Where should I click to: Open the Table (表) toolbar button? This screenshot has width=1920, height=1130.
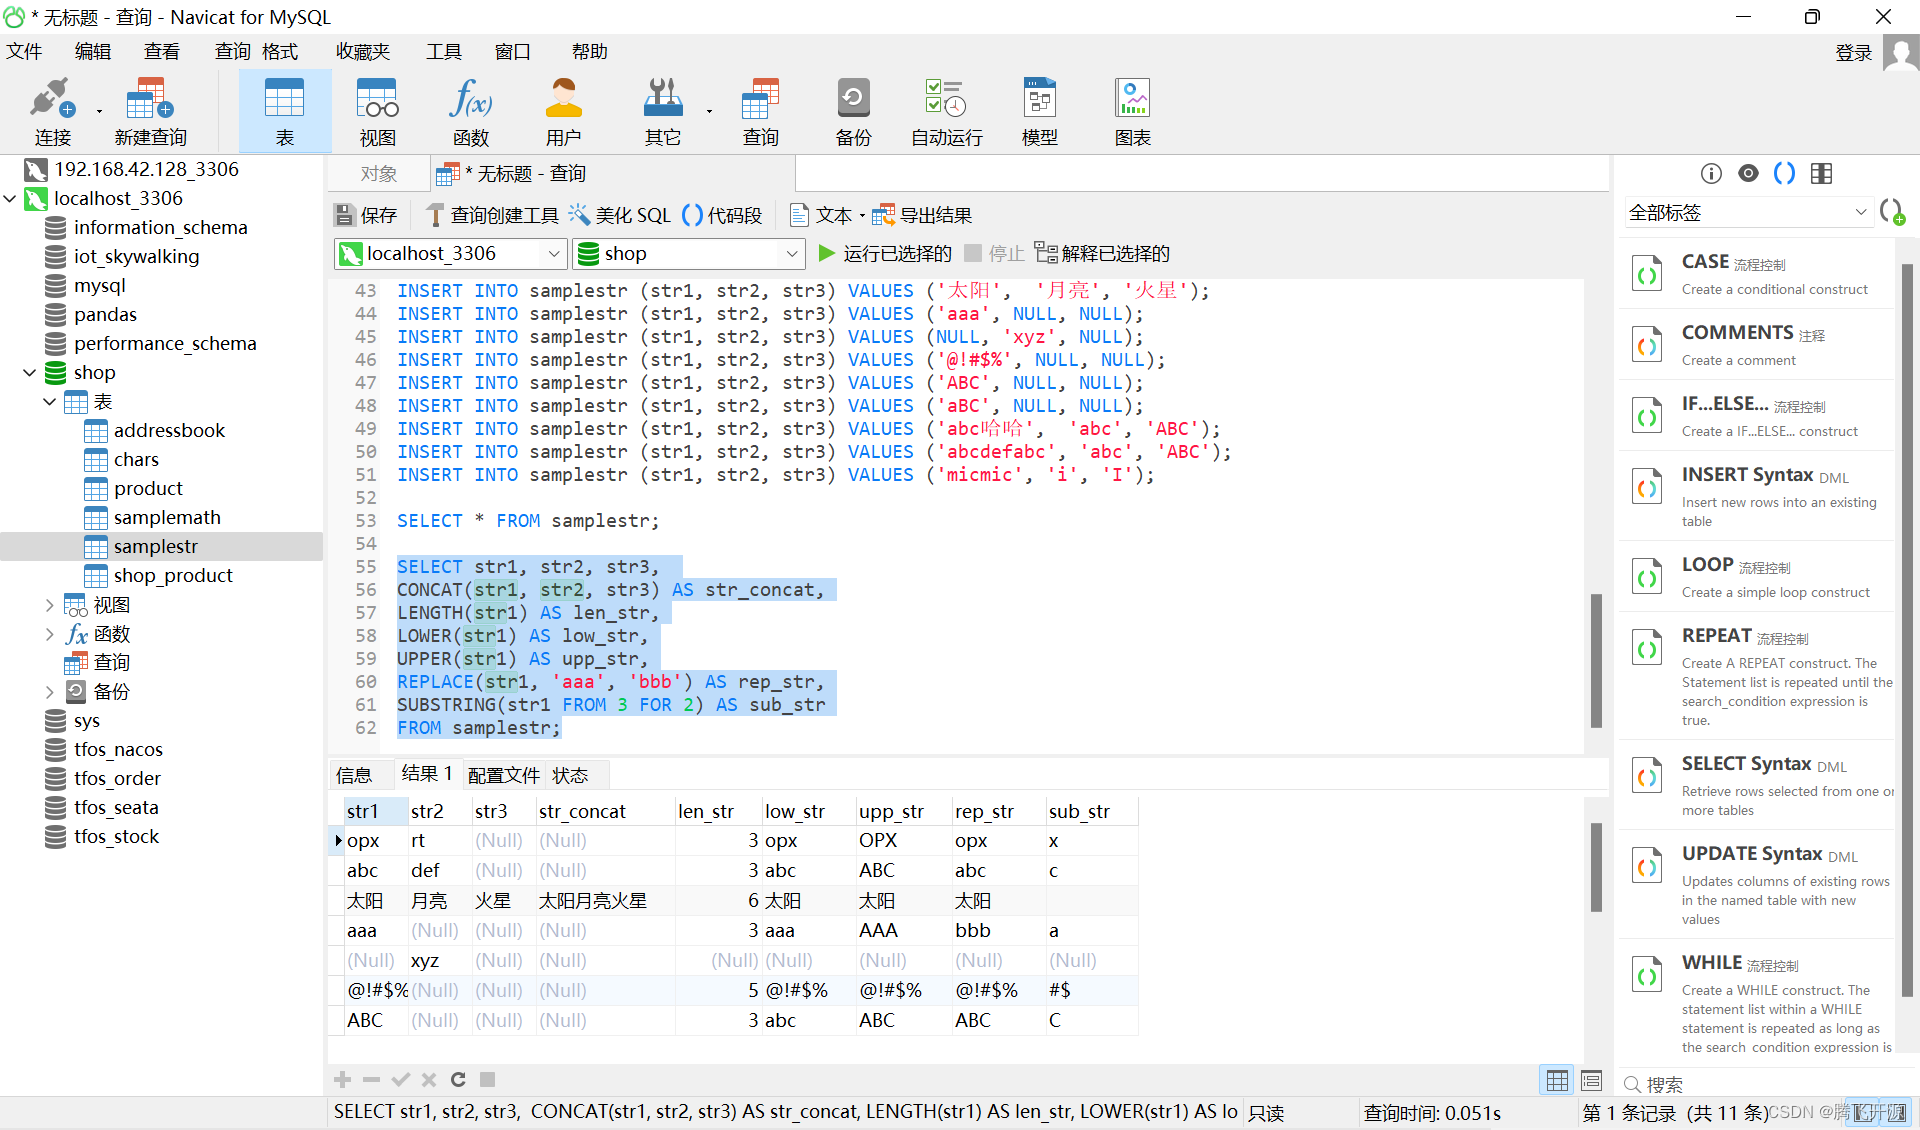click(x=285, y=111)
